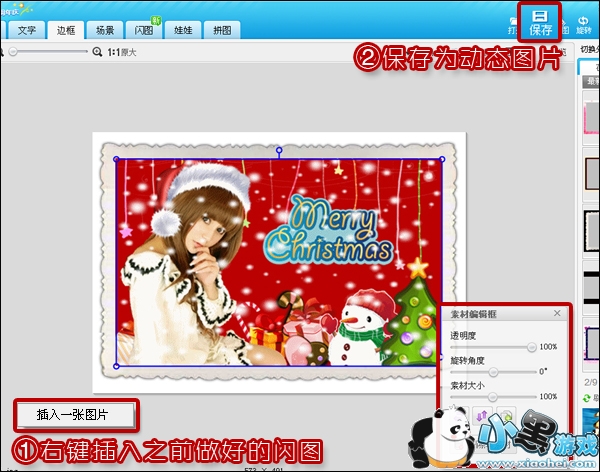600x472 pixels.
Task: Click the 透明度 (Opacity) slider handle
Action: (533, 346)
